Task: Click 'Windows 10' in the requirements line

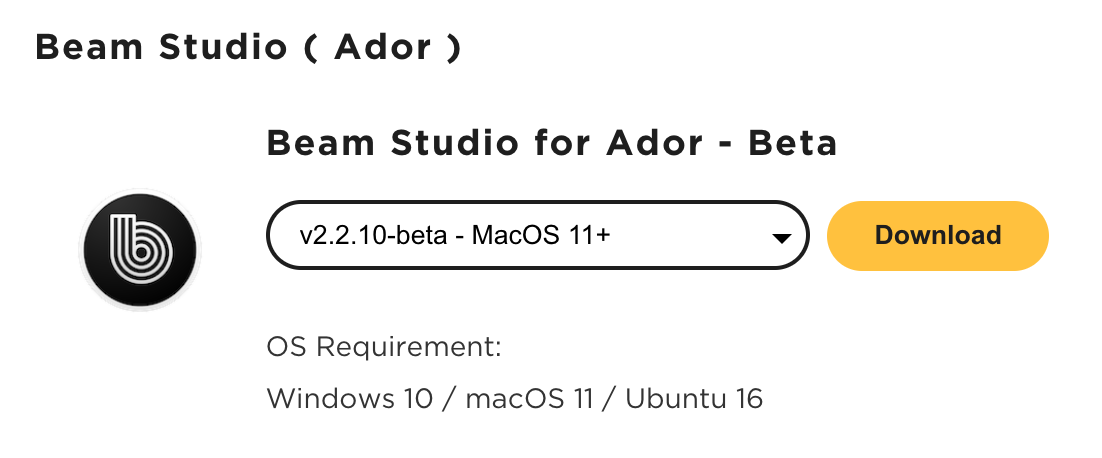Action: (350, 398)
